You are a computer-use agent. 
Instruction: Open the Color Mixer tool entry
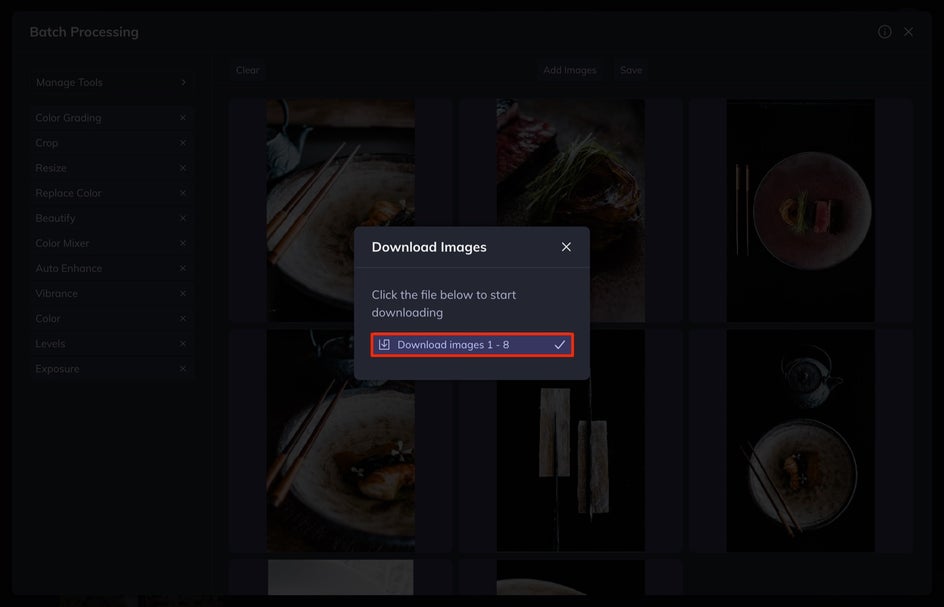111,243
